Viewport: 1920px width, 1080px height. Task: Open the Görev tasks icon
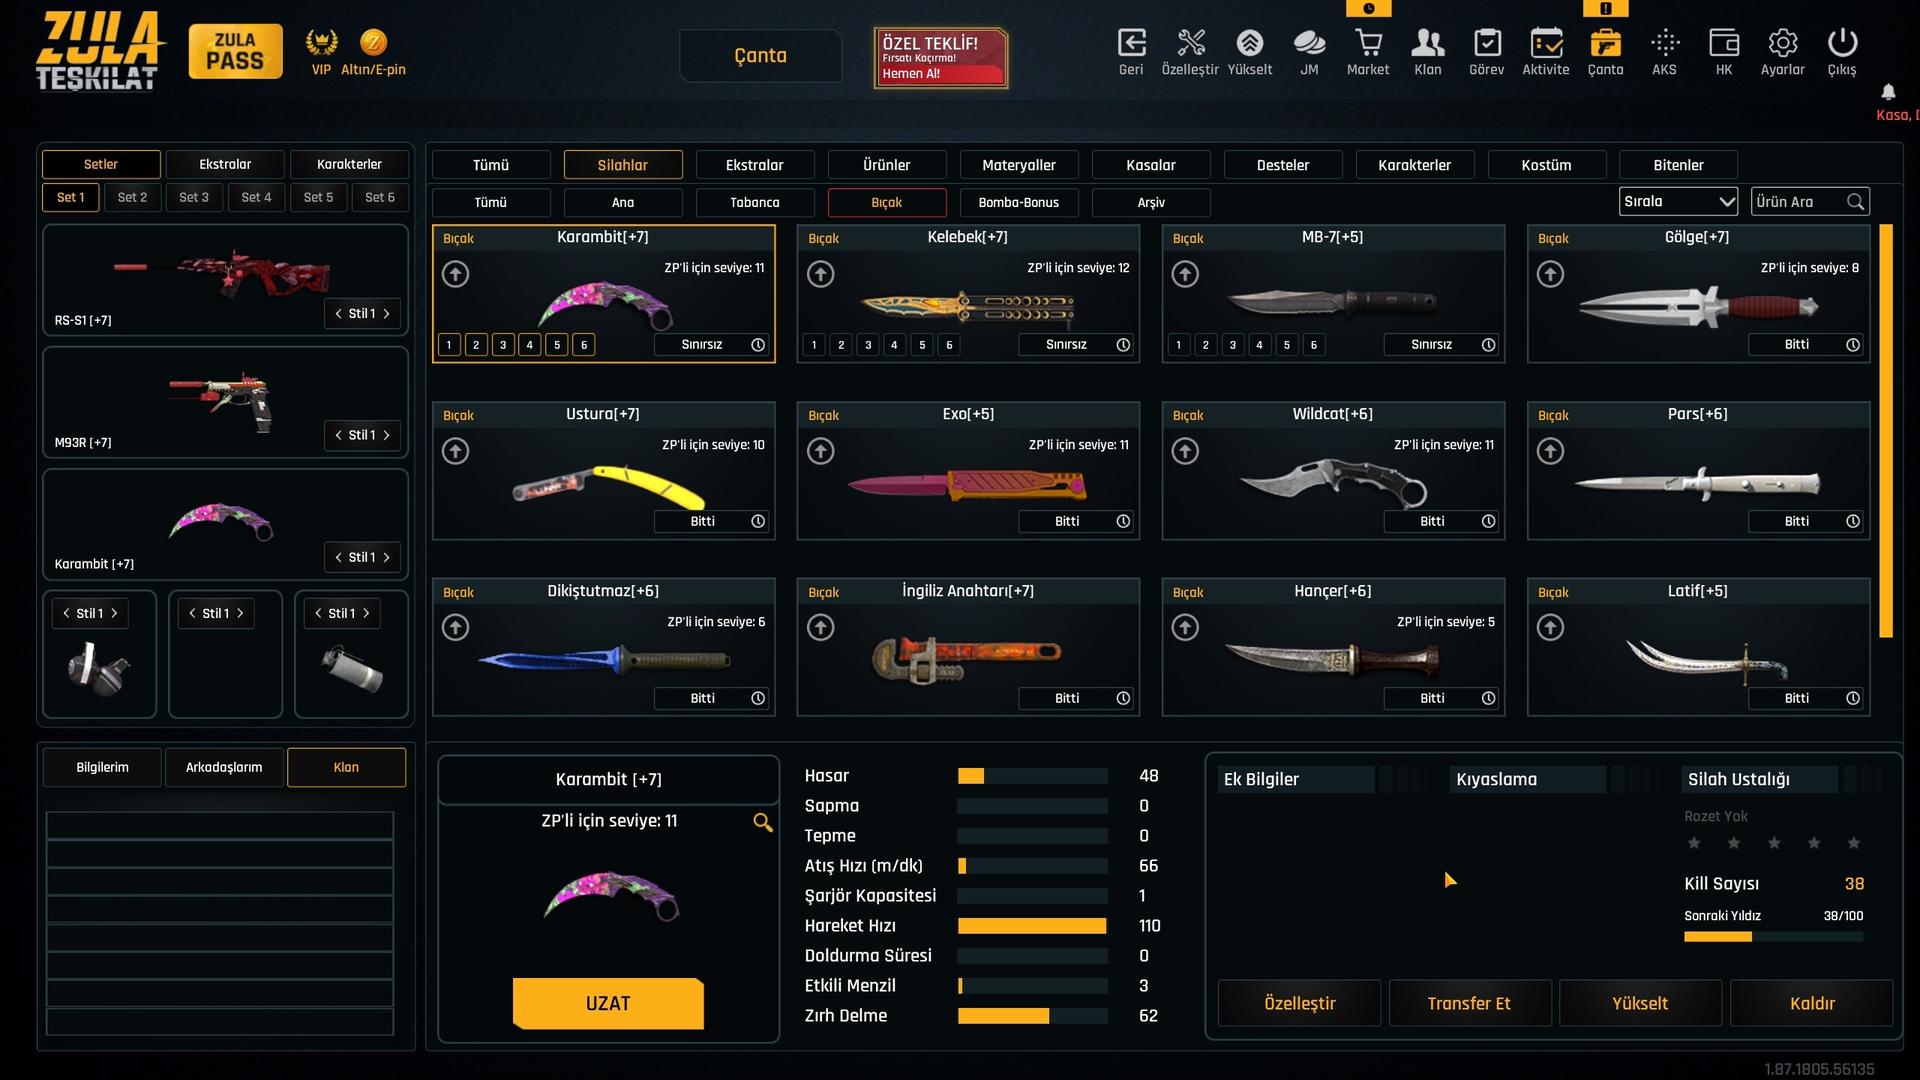[x=1487, y=43]
